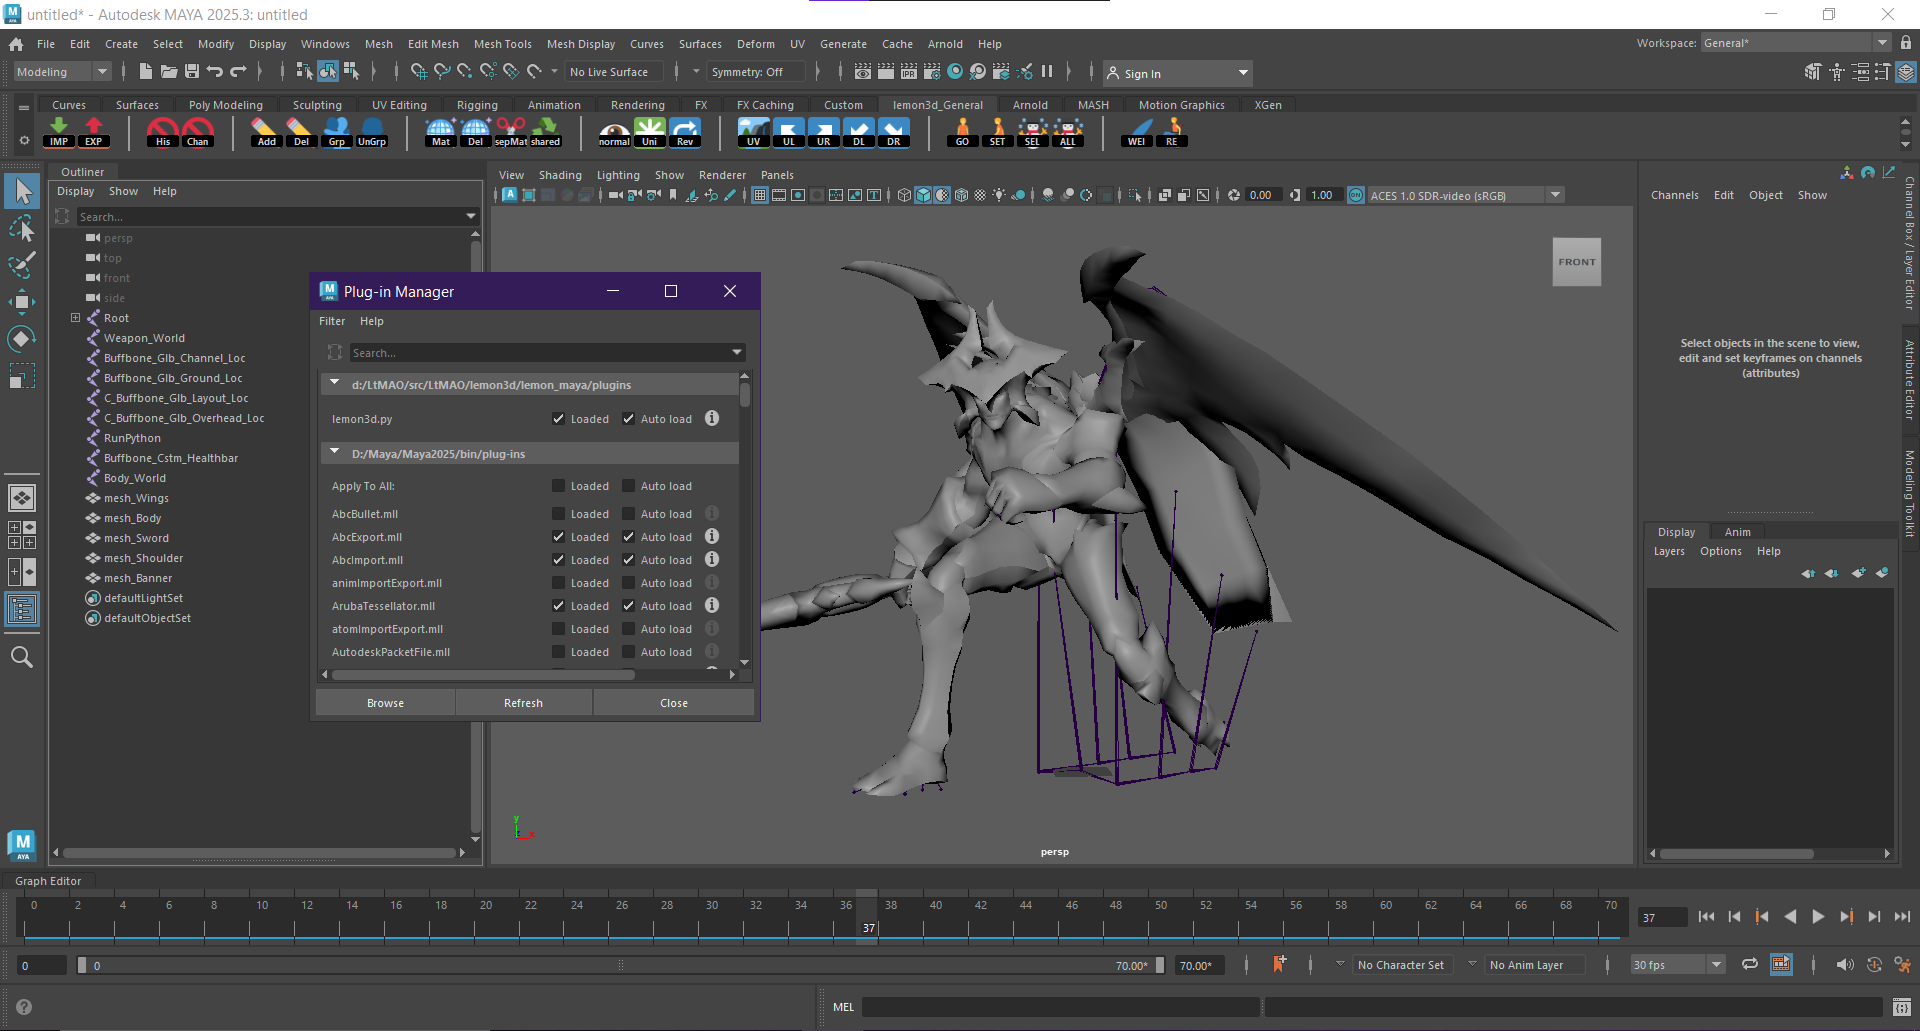Click the Browse button
The width and height of the screenshot is (1920, 1031).
[x=385, y=703]
